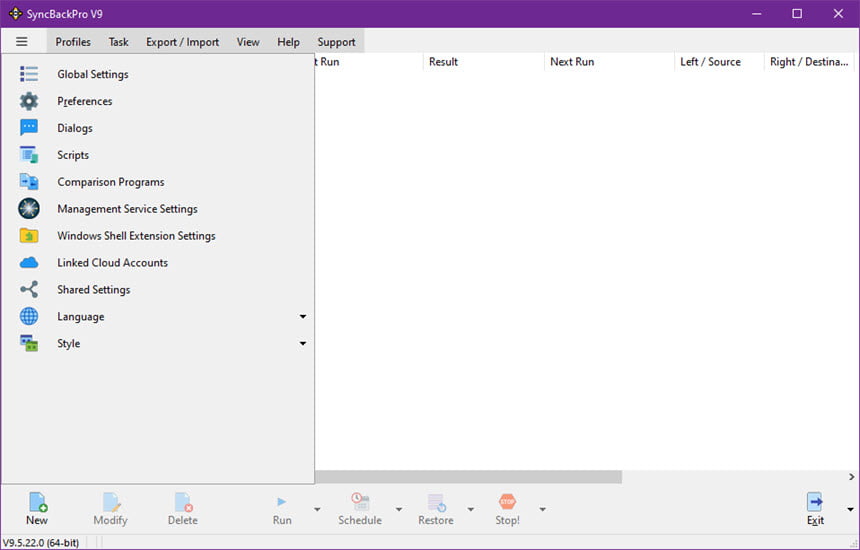
Task: Click the Exit toolbar button
Action: coord(815,509)
